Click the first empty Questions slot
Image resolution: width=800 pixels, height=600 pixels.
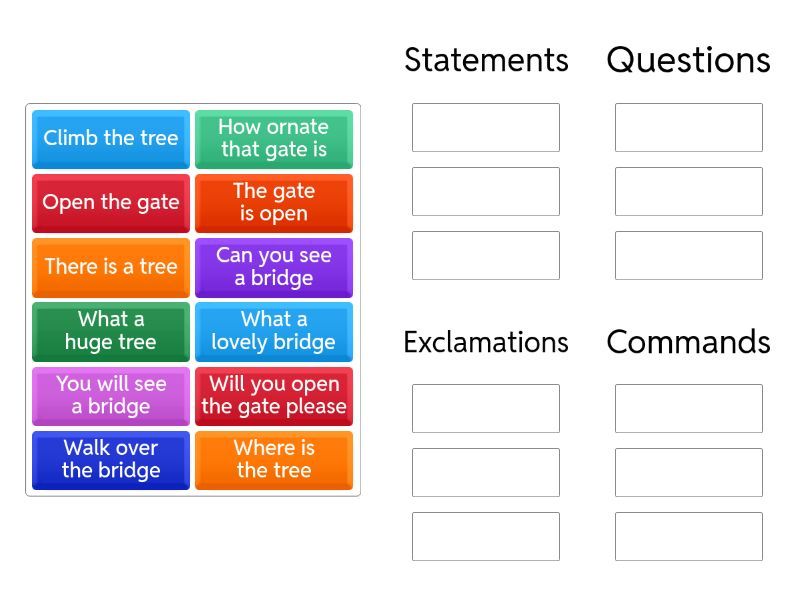click(689, 128)
